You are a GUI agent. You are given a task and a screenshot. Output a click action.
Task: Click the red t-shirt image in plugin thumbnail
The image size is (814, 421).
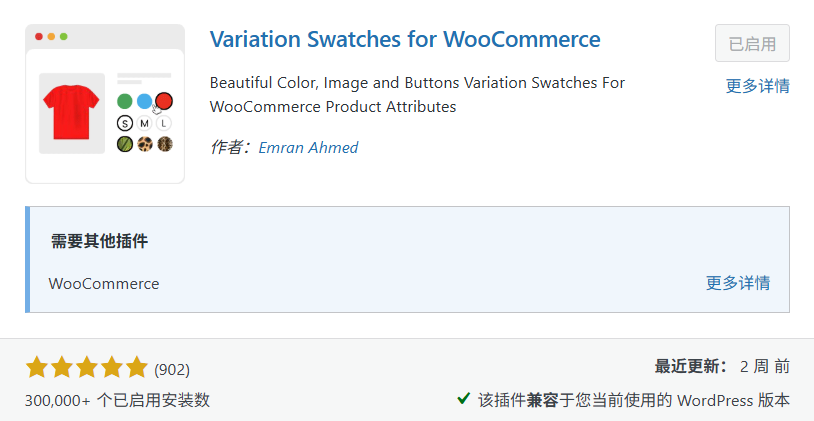click(x=72, y=111)
